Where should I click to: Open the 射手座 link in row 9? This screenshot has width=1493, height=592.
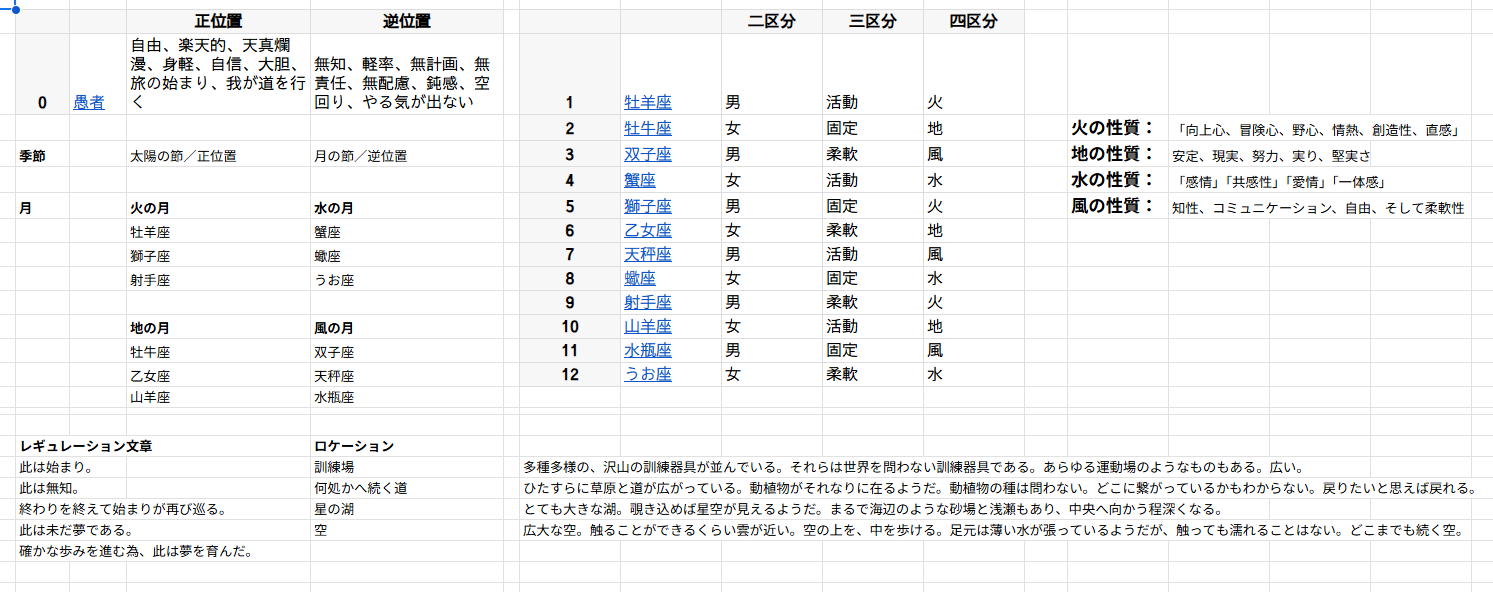[x=647, y=302]
